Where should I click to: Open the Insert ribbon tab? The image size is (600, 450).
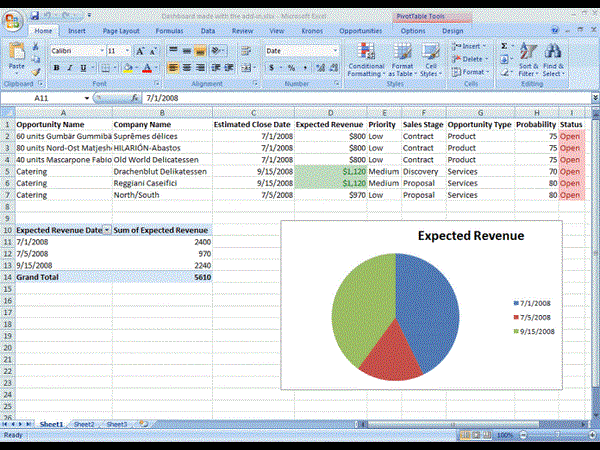pos(77,31)
